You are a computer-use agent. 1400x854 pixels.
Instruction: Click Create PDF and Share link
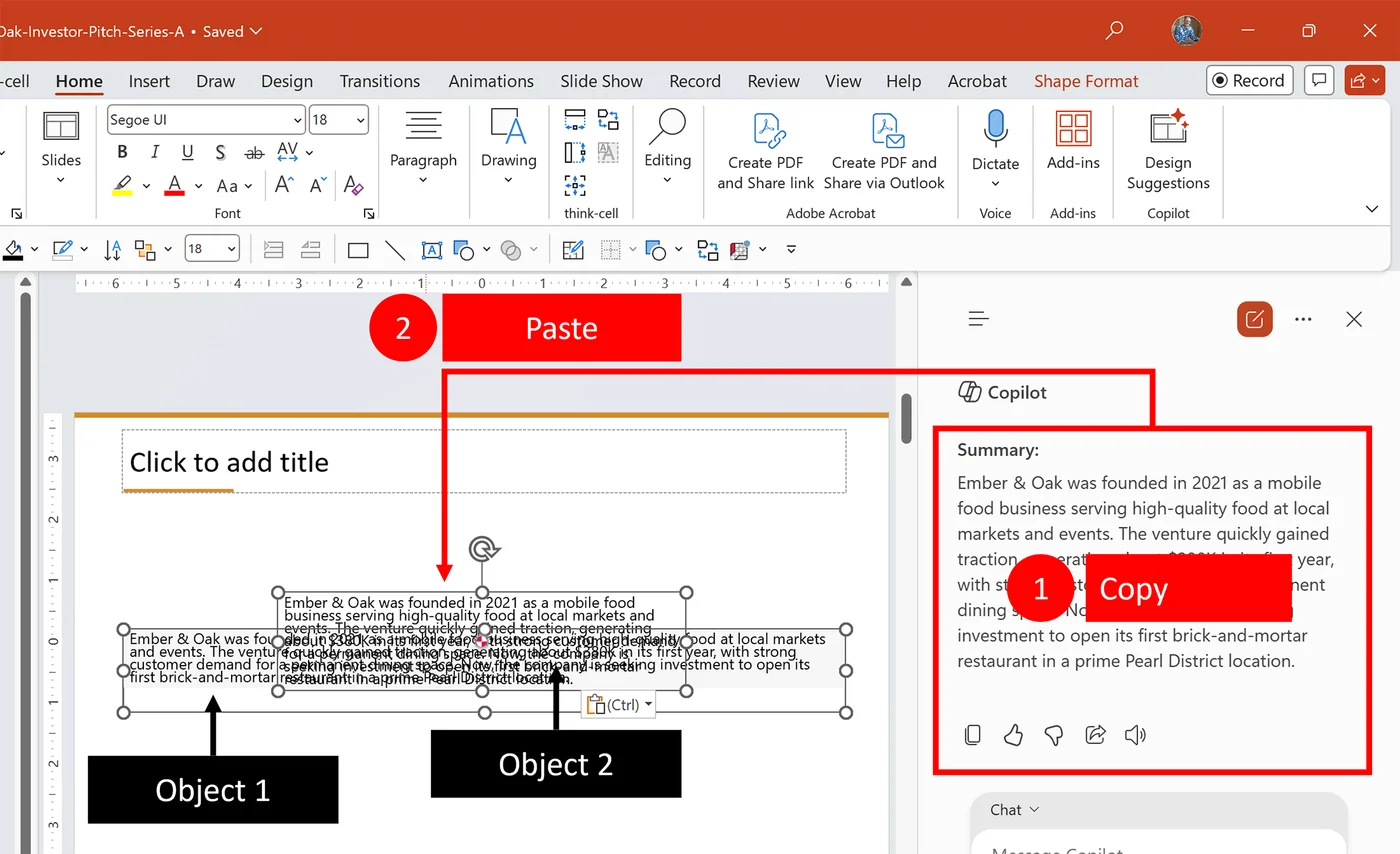(x=766, y=152)
